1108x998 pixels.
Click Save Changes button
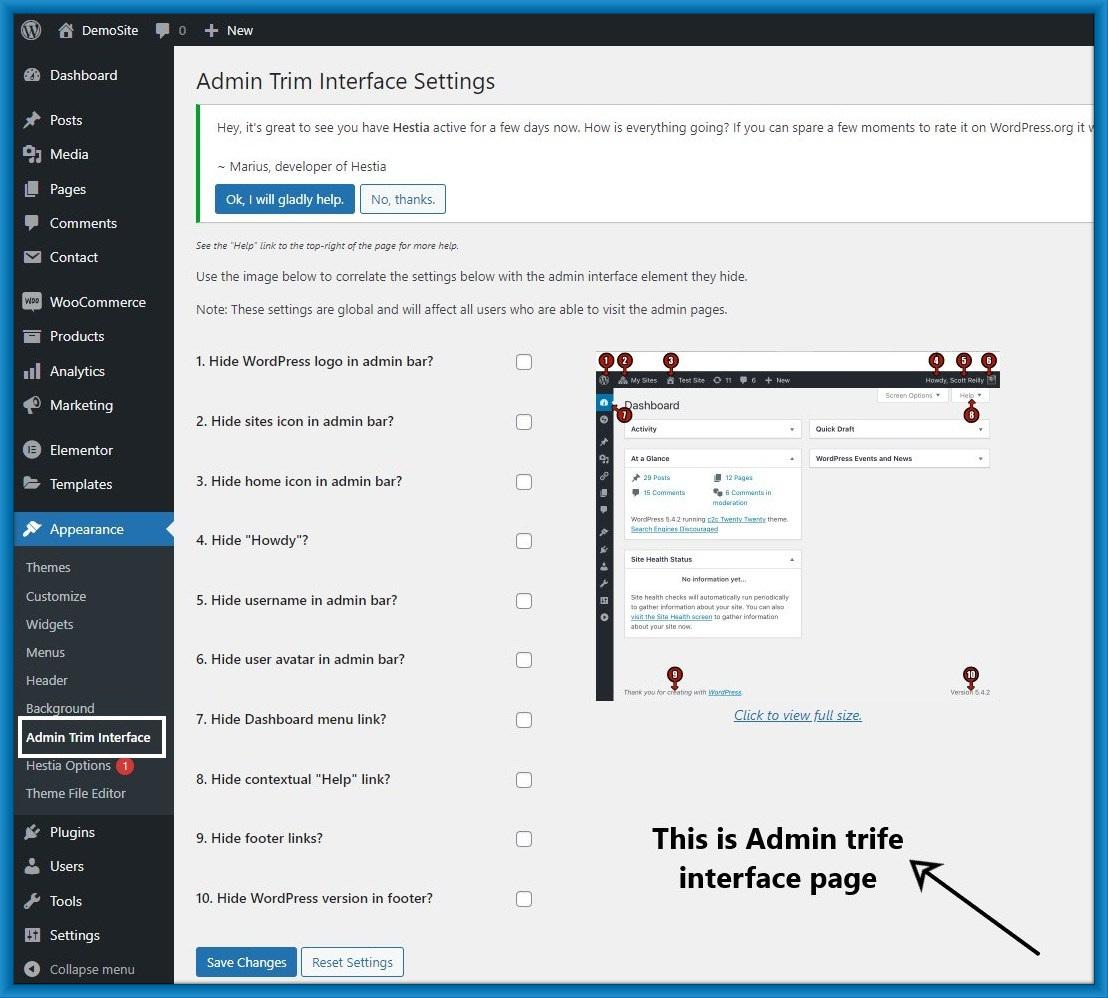[246, 962]
